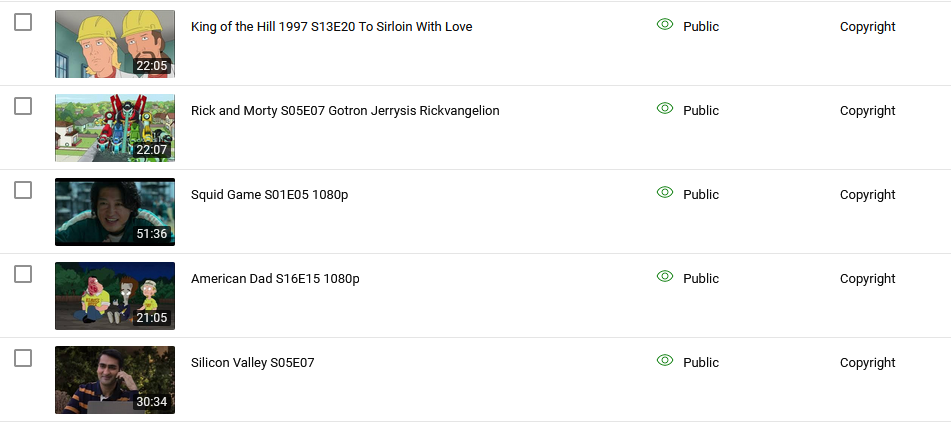This screenshot has height=426, width=951.
Task: Click the green eye icon beside Squid Game
Action: point(665,192)
